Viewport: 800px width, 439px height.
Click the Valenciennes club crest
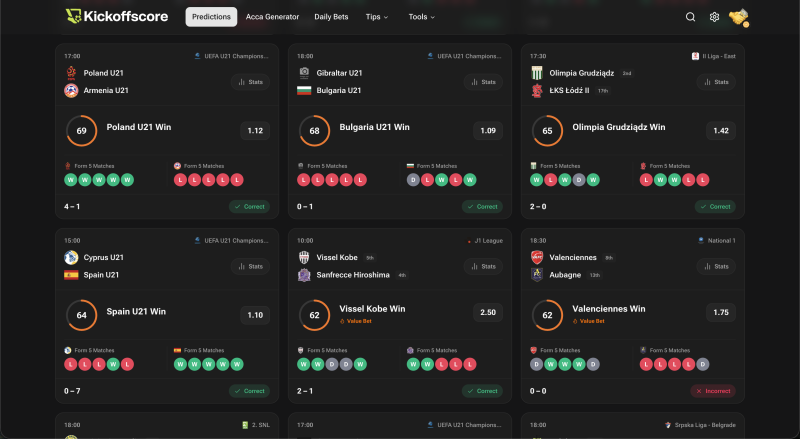[537, 257]
